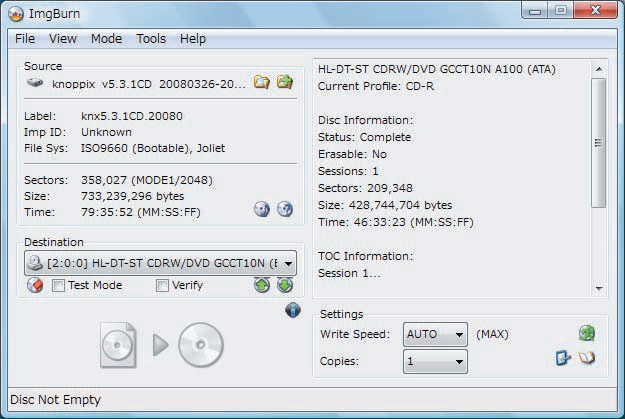Image resolution: width=625 pixels, height=419 pixels.
Task: Open the Copies dropdown
Action: [435, 361]
